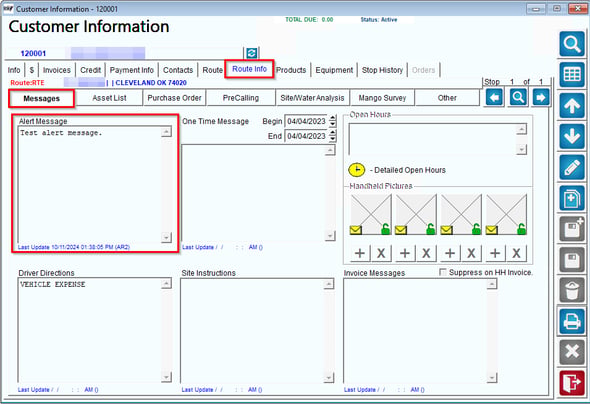Click the refresh icon beside customer number
The image size is (590, 404).
tap(251, 53)
